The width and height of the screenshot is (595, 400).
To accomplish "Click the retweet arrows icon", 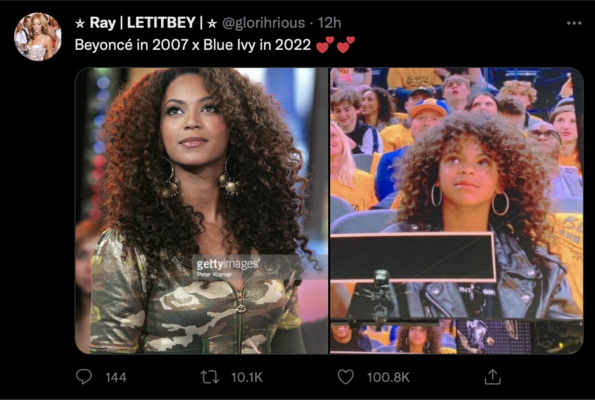I will click(209, 377).
